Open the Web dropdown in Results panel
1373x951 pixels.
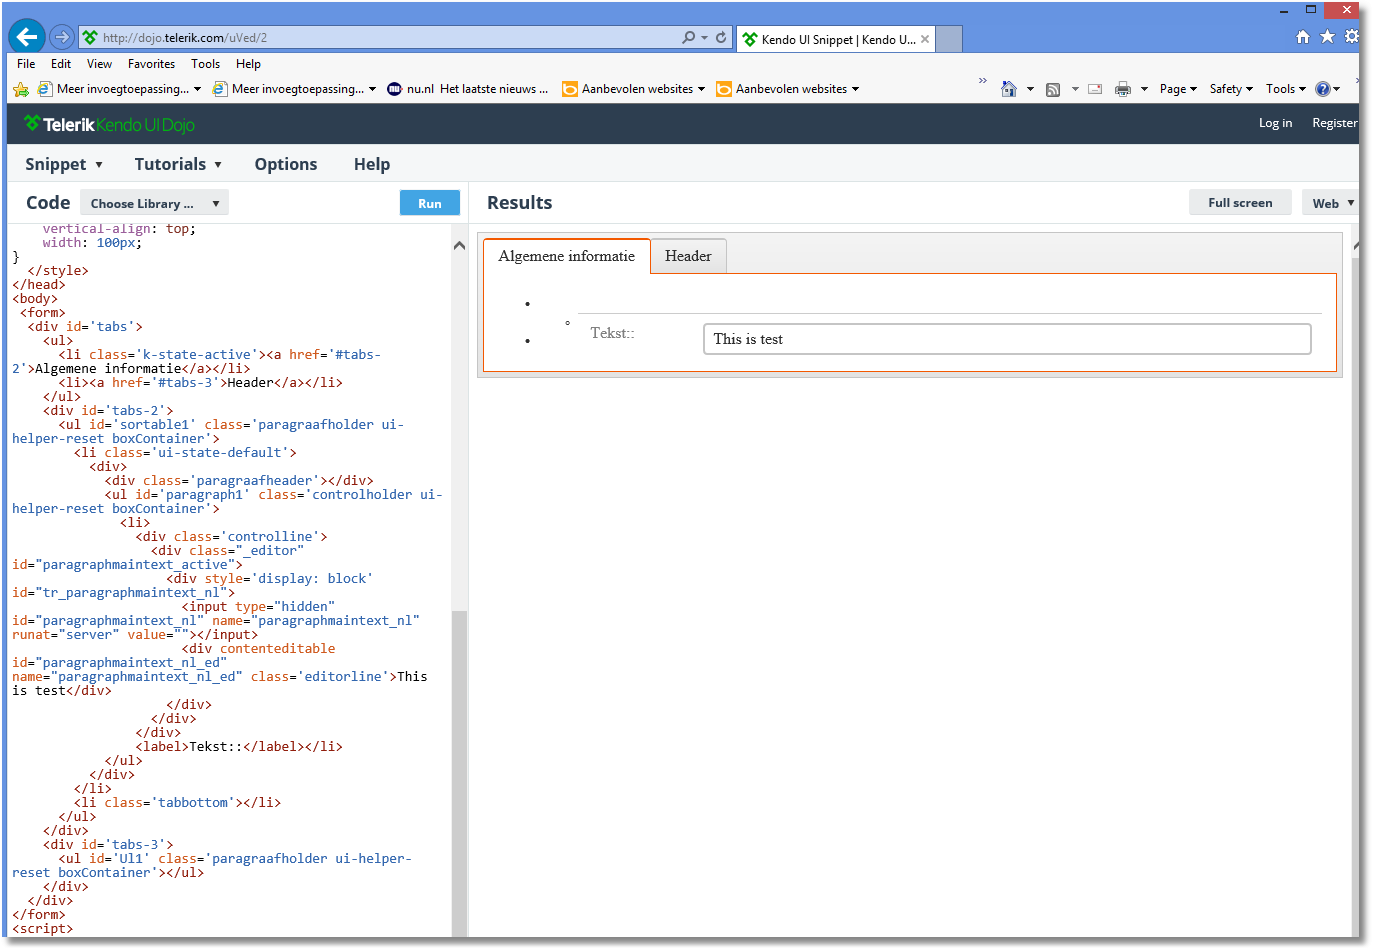[x=1332, y=203]
